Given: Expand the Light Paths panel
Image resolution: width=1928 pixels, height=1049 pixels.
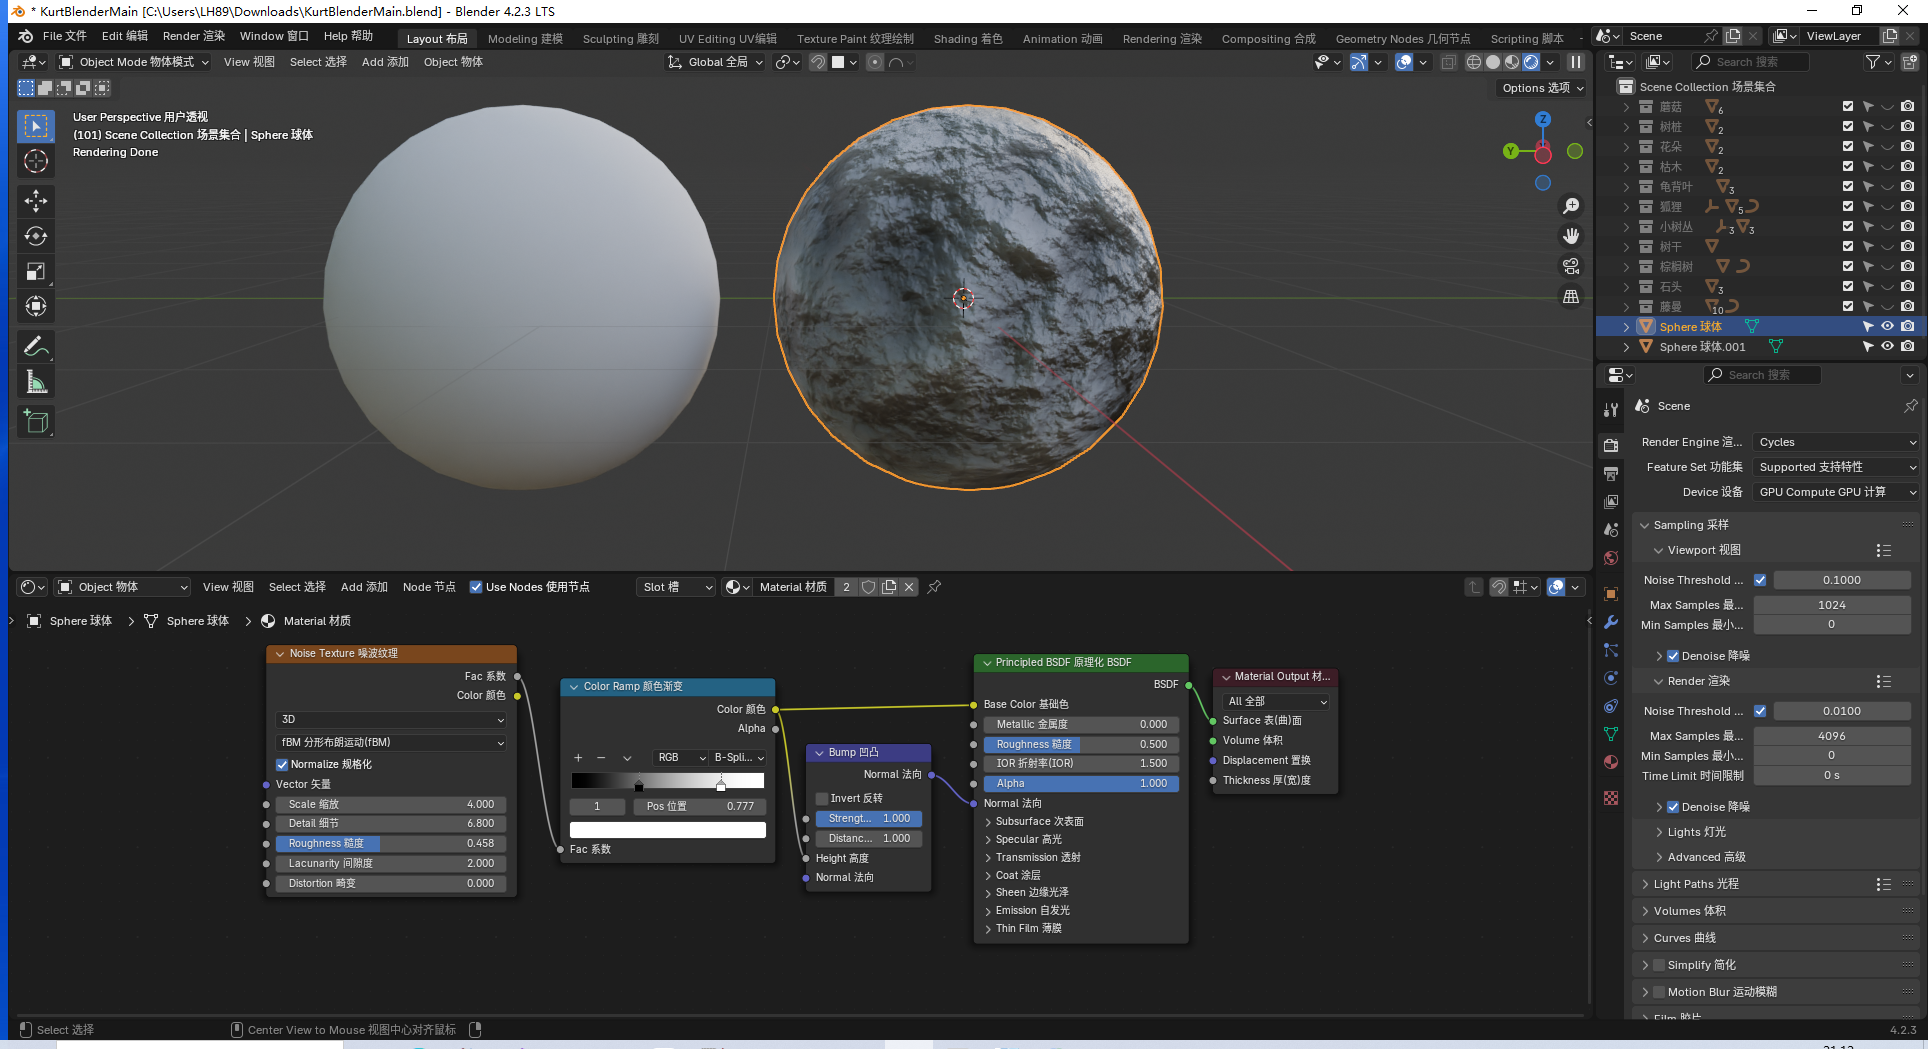Looking at the screenshot, I should (1696, 884).
